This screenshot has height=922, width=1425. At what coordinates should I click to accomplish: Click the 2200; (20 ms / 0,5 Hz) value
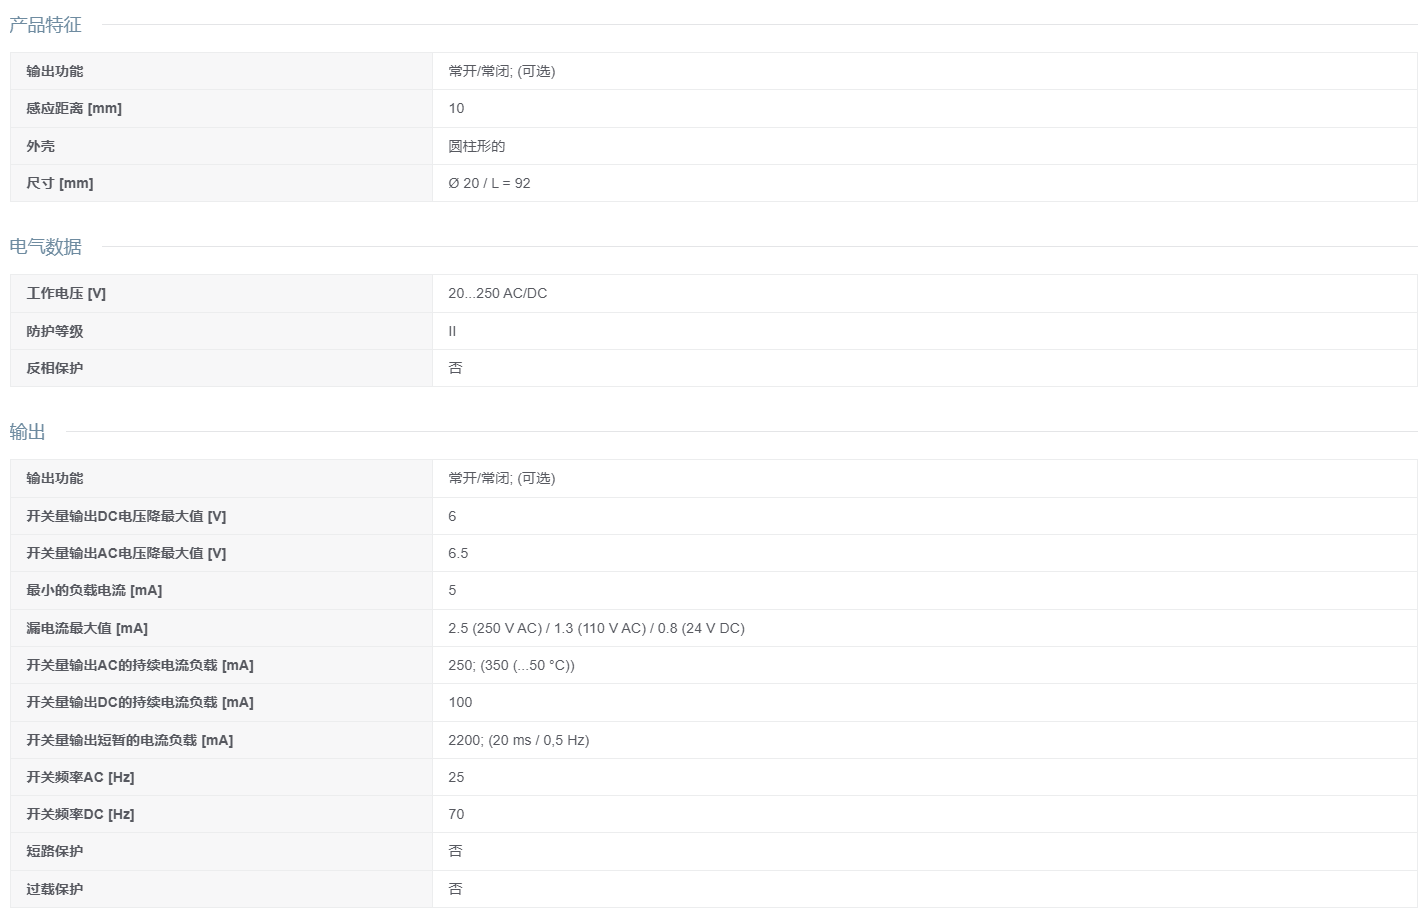click(x=518, y=740)
